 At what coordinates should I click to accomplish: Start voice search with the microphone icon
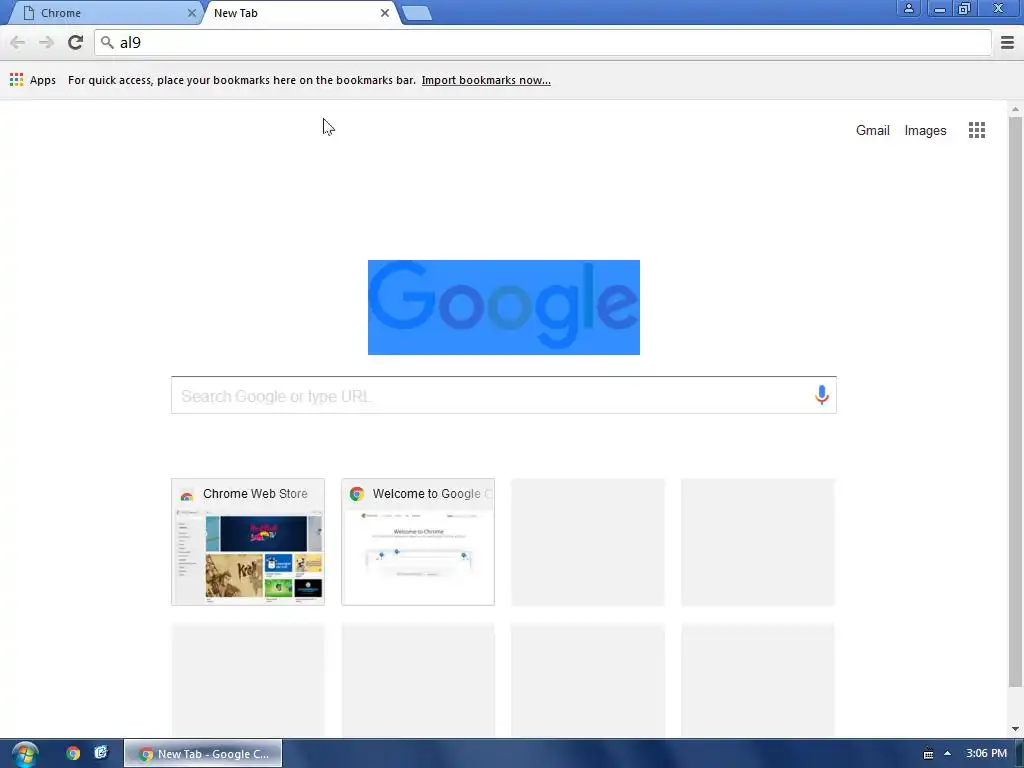click(822, 395)
